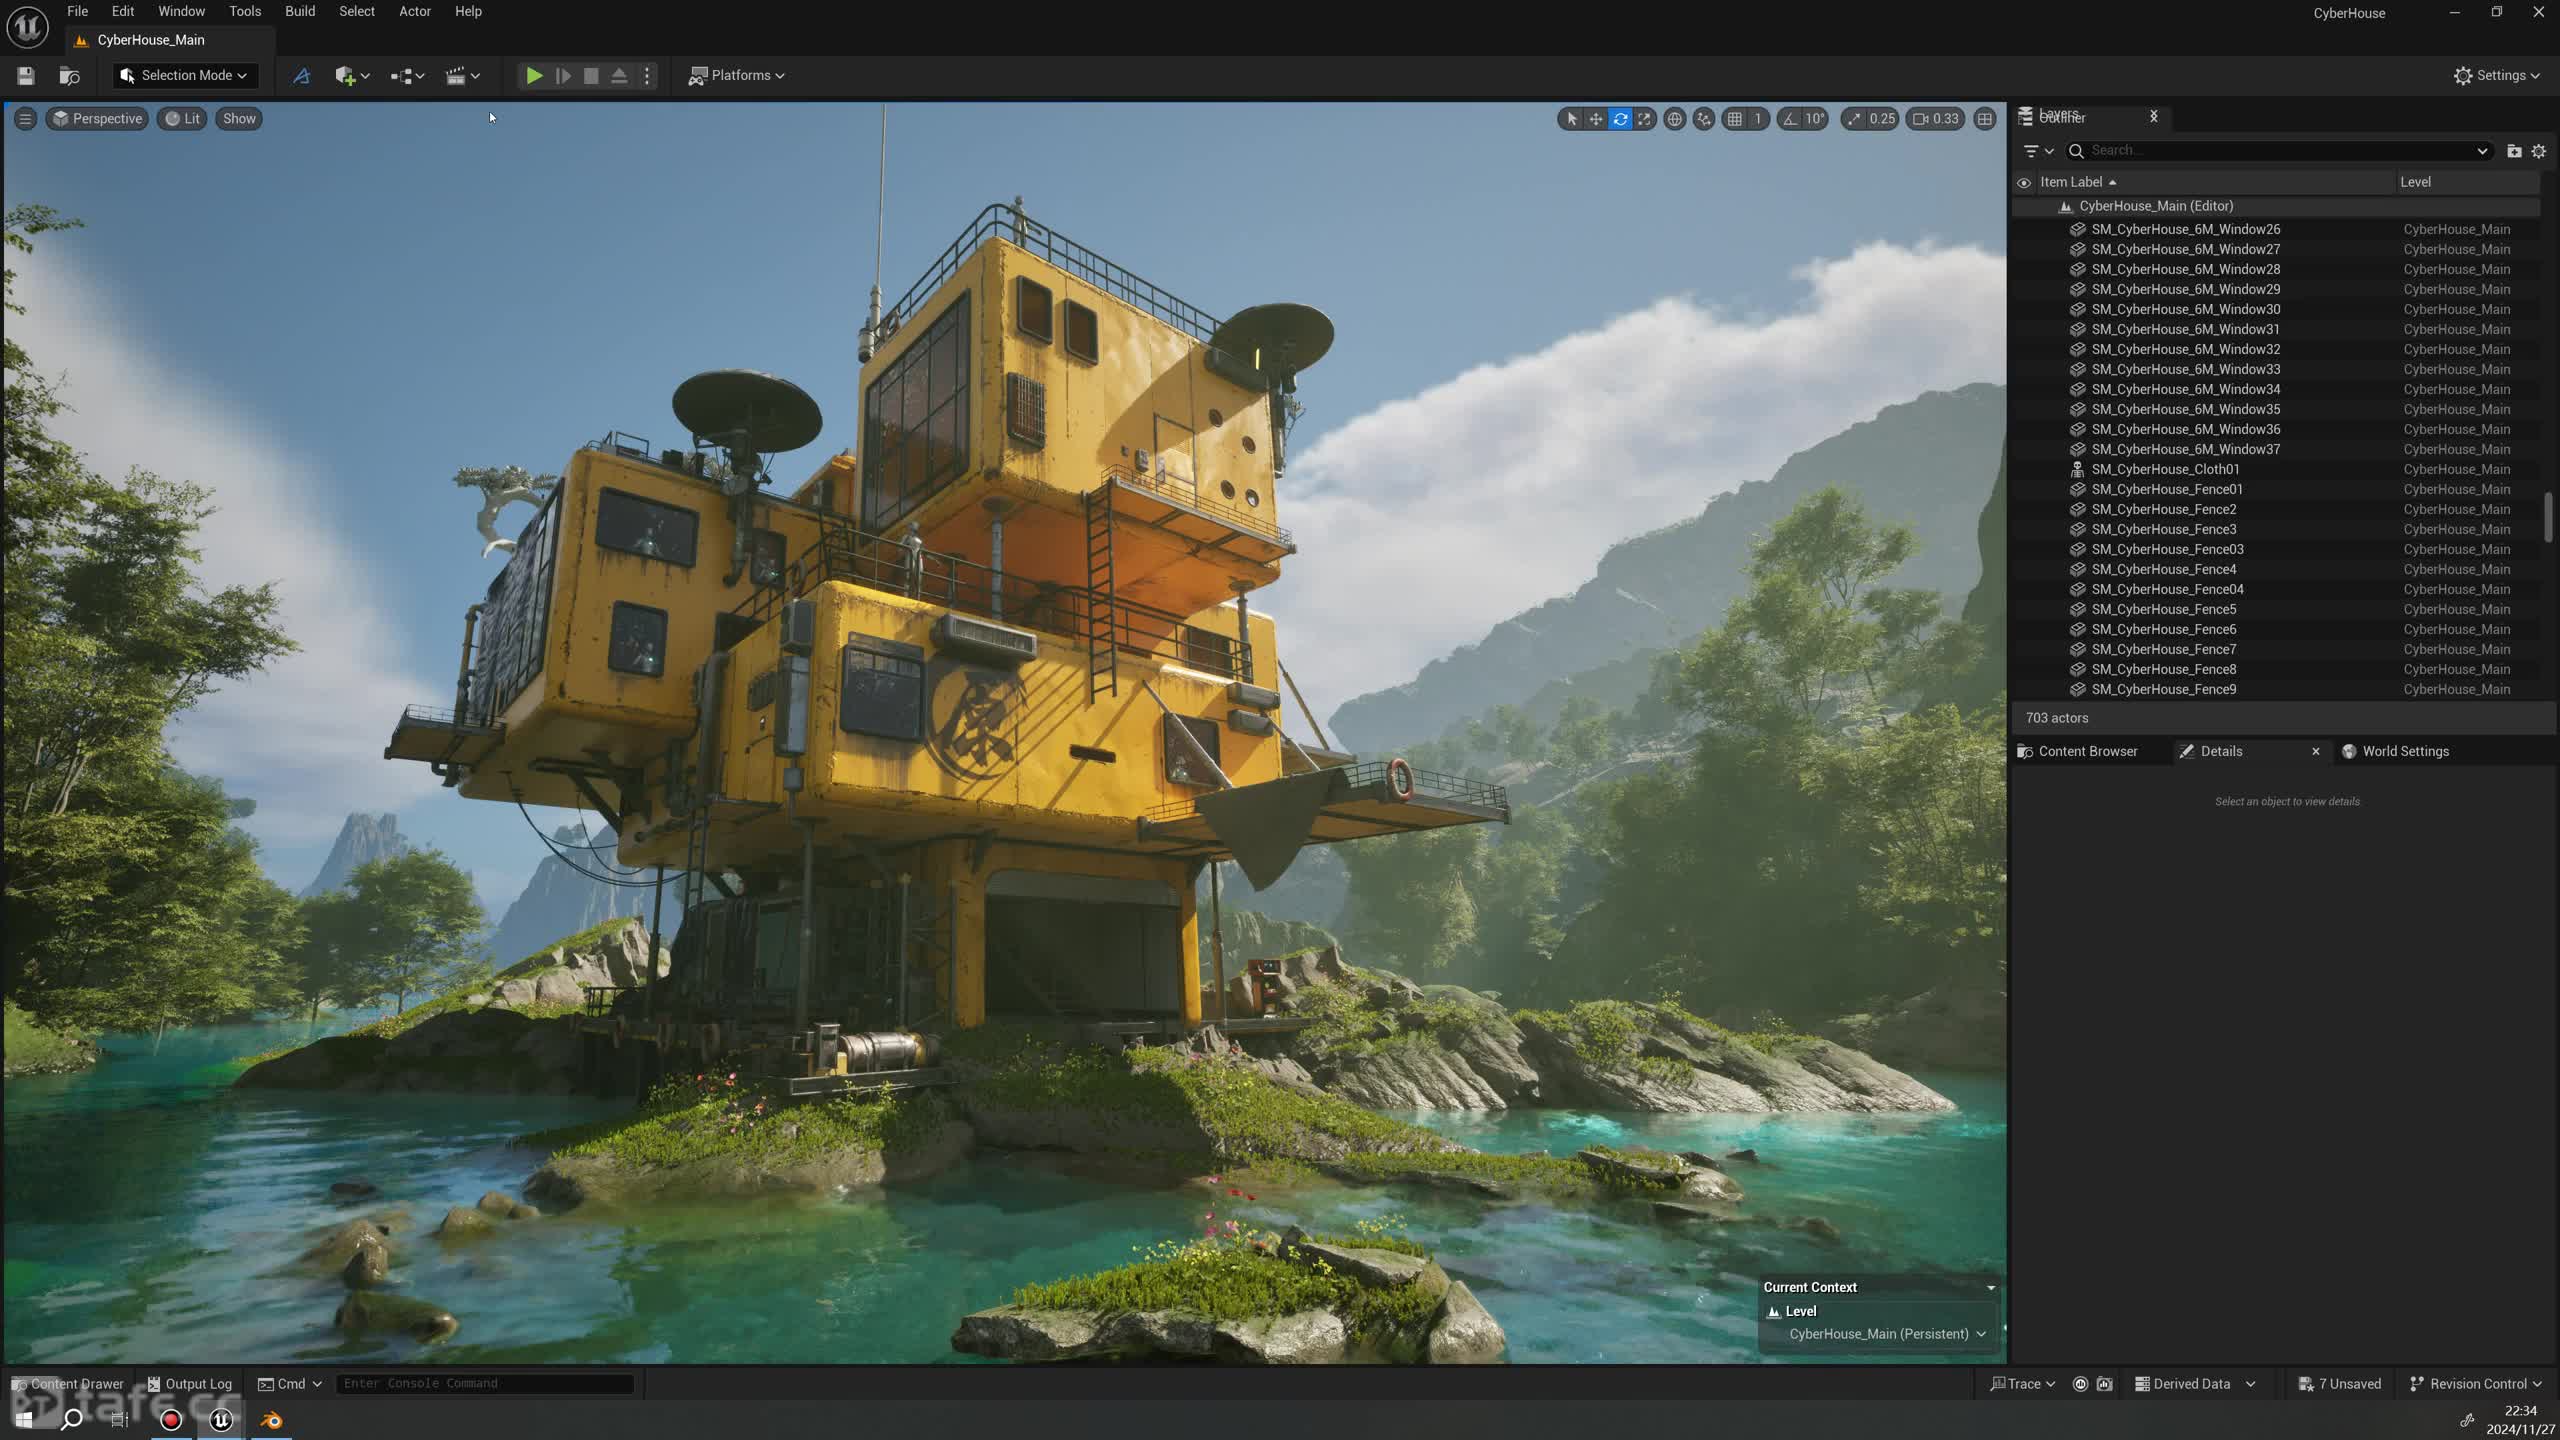Image resolution: width=2560 pixels, height=1440 pixels.
Task: Open the Derived Data menu
Action: click(x=2194, y=1384)
